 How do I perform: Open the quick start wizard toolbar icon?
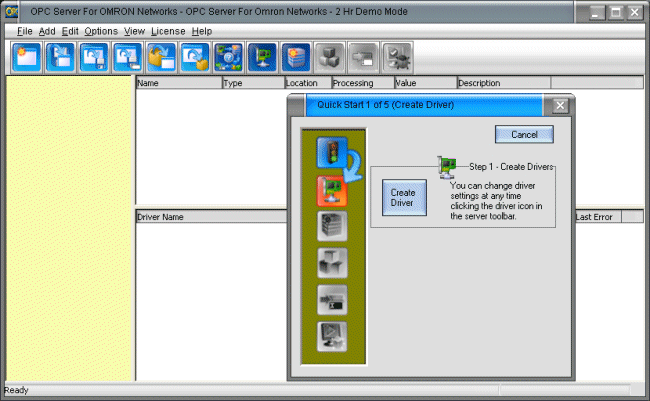(228, 57)
